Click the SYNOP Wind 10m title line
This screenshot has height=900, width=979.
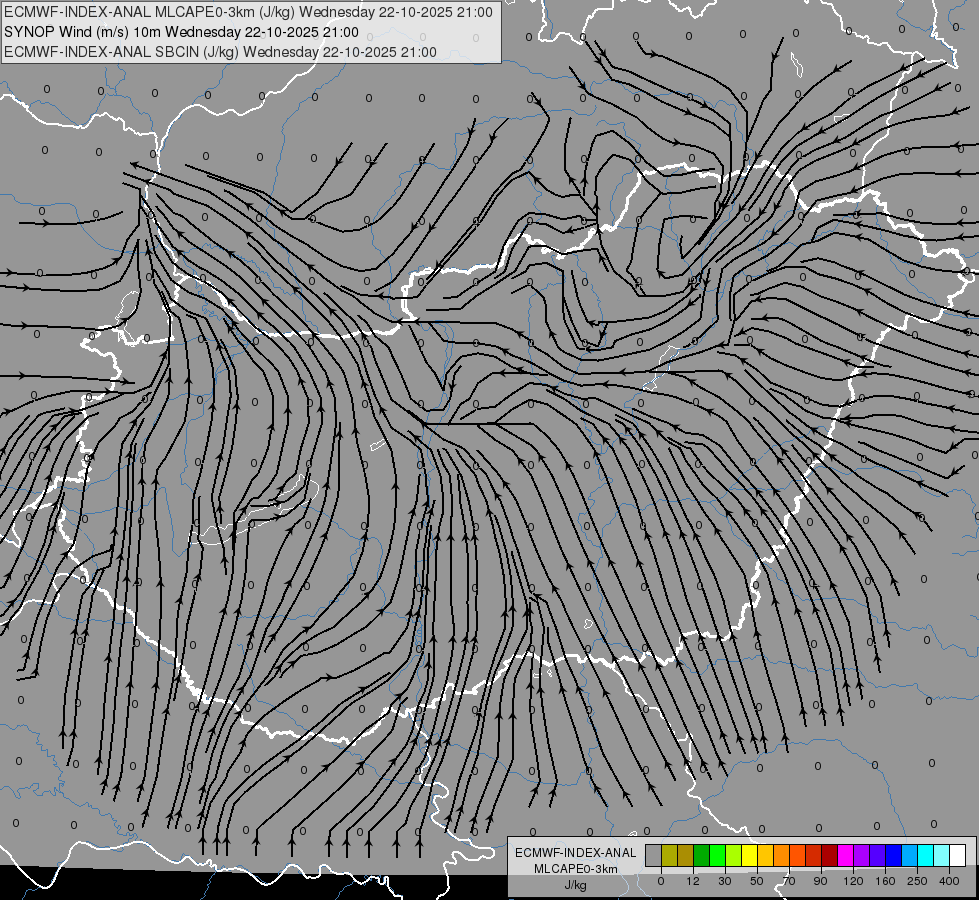(x=181, y=32)
